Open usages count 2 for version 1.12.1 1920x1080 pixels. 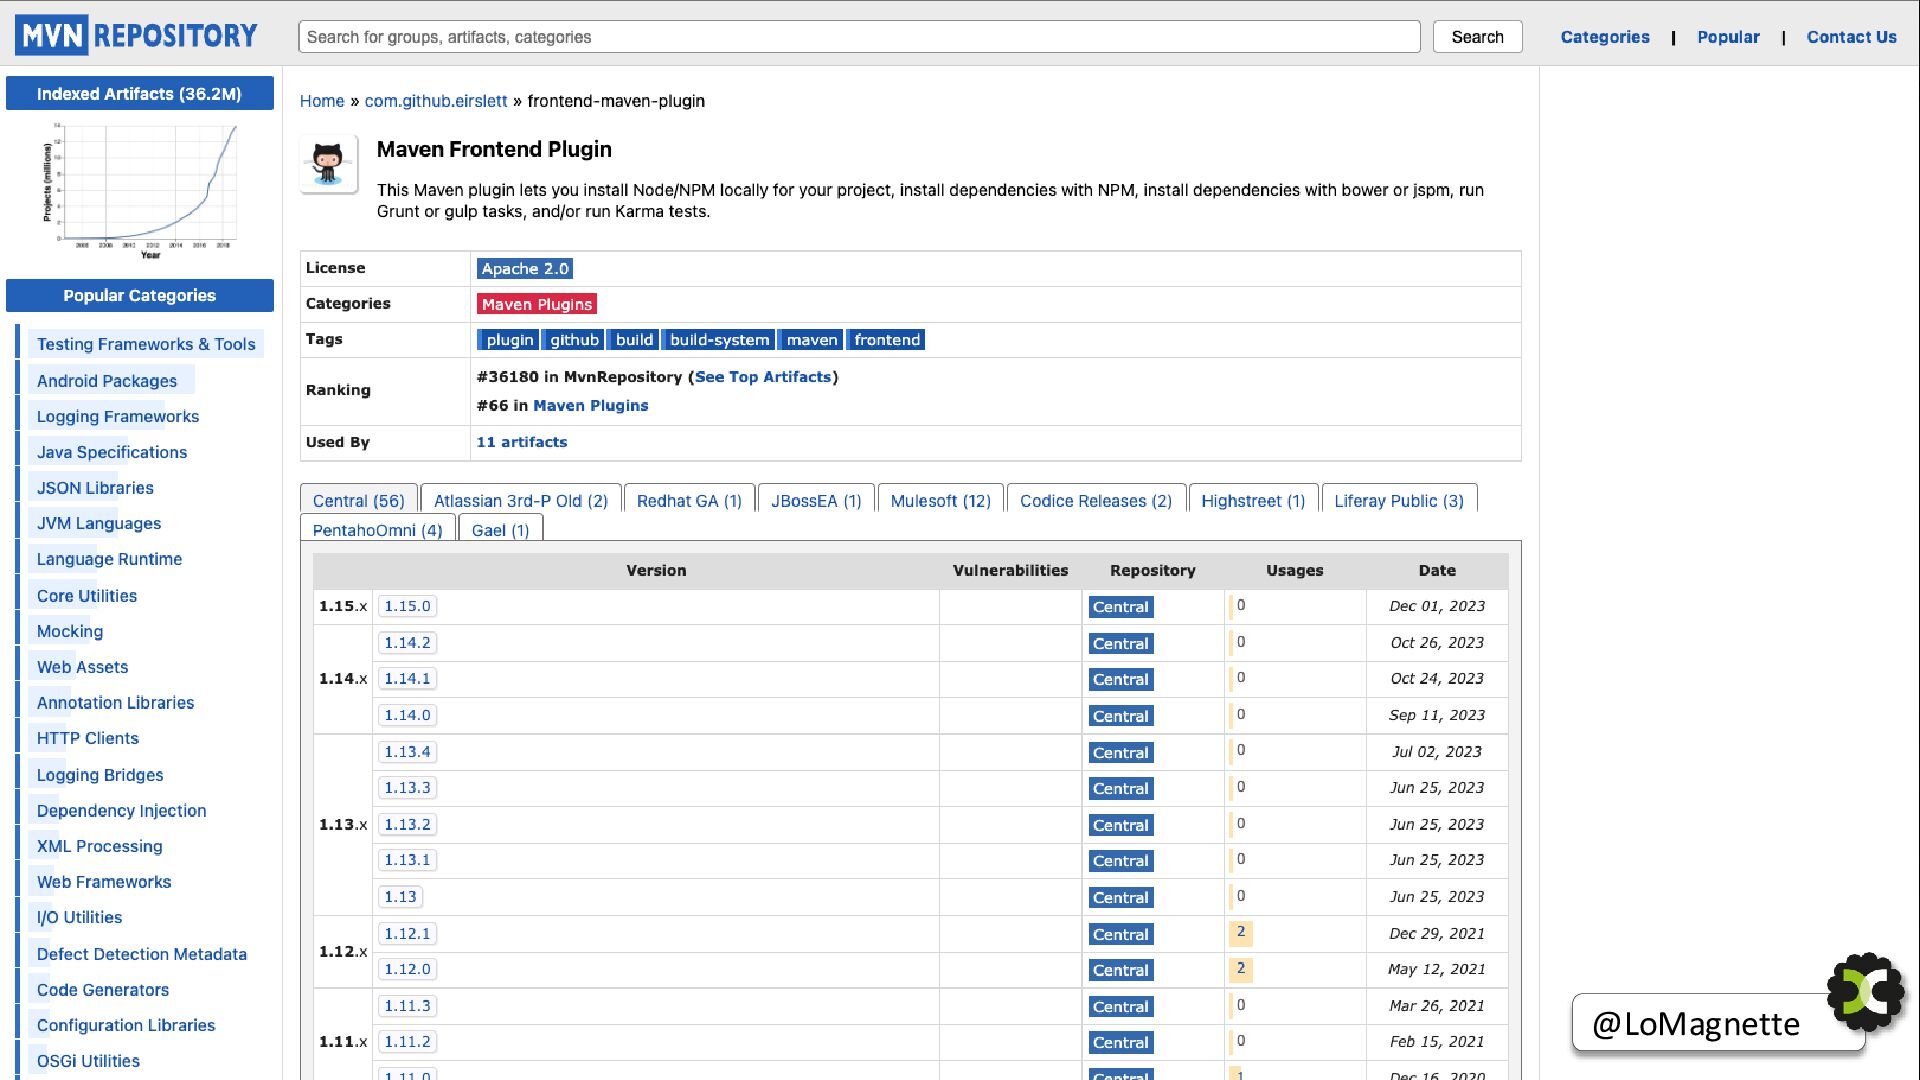[x=1241, y=932]
